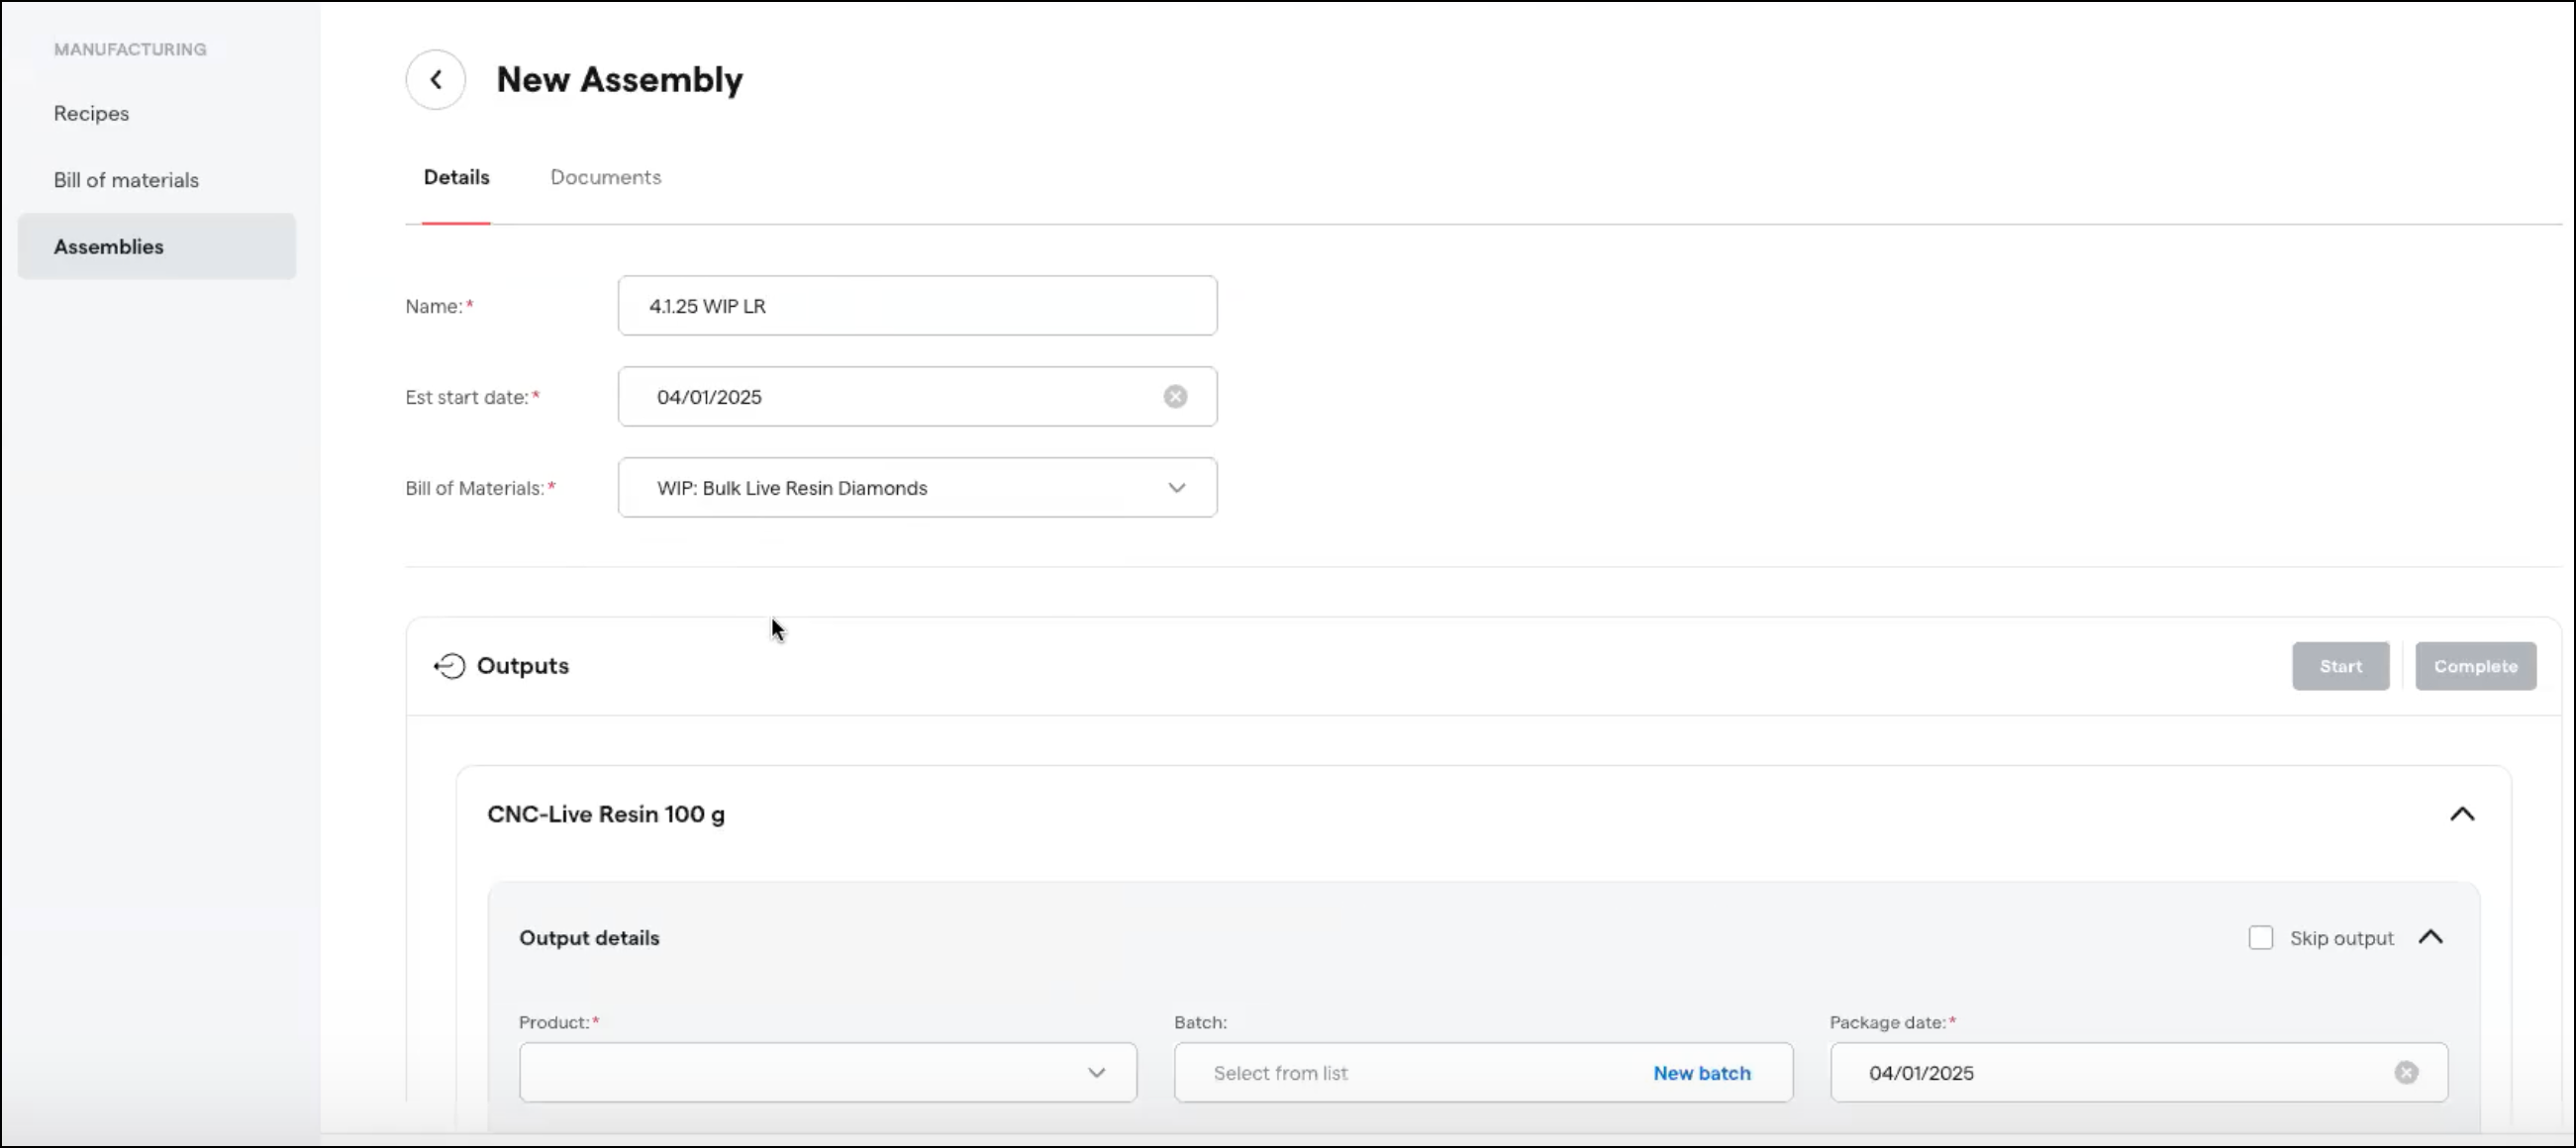Focus the Name input field
Viewport: 2576px width, 1148px height.
pyautogui.click(x=917, y=306)
